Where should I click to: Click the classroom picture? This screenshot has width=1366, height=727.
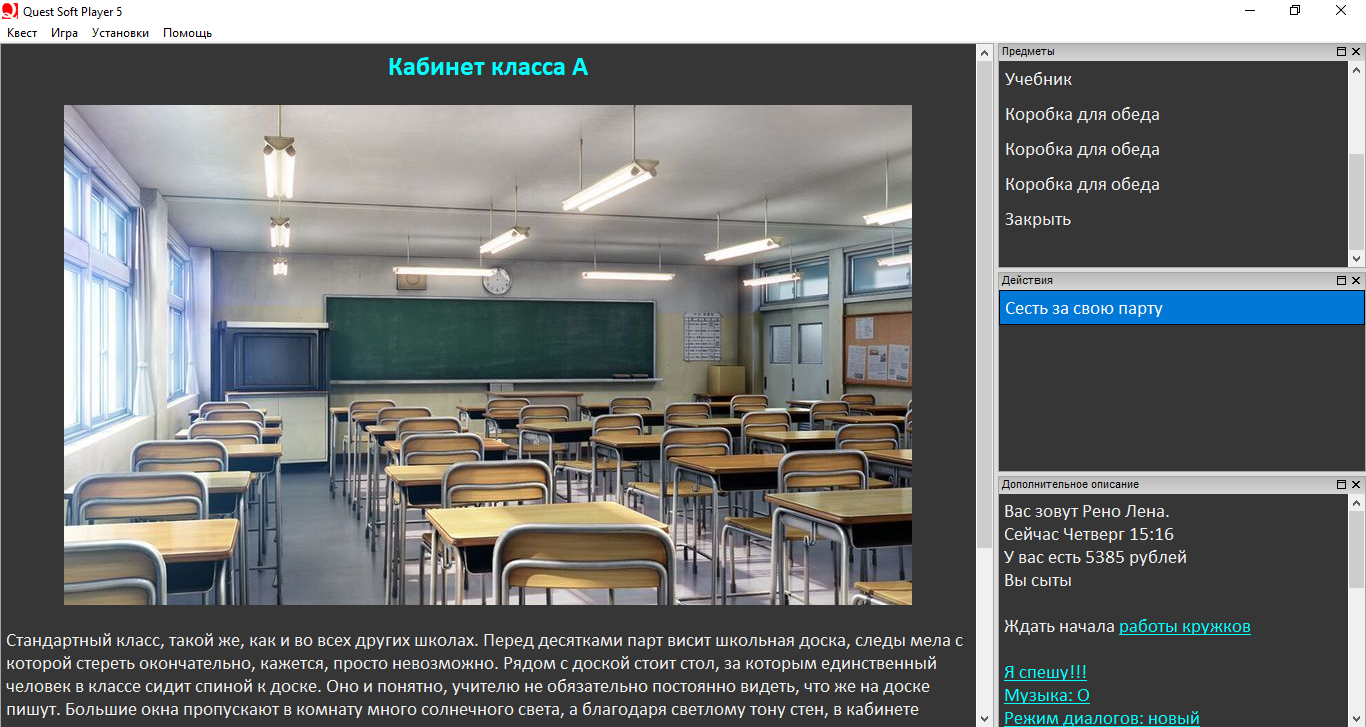pyautogui.click(x=488, y=355)
